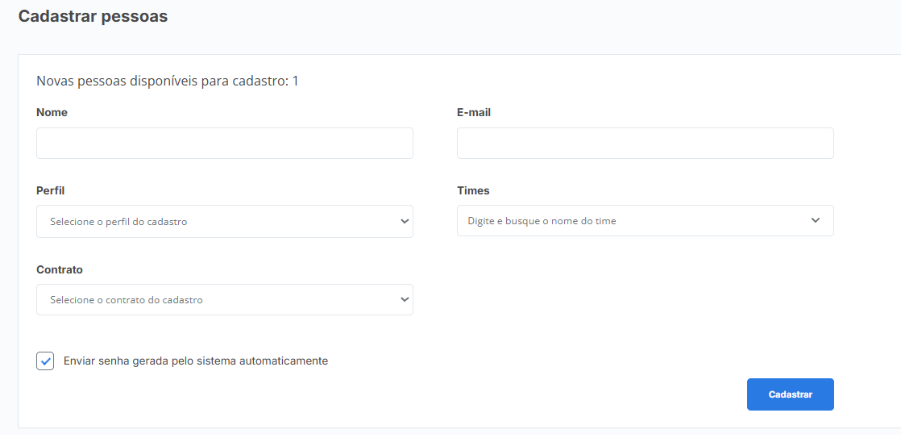Click 'Digite e busque o nome do time' placeholder
This screenshot has width=901, height=435.
(x=542, y=221)
